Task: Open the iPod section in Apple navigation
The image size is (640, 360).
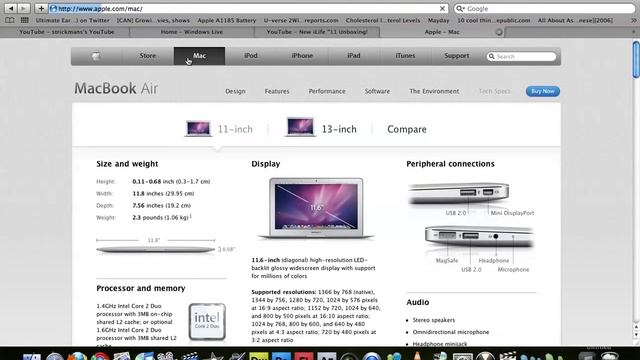Action: (251, 56)
